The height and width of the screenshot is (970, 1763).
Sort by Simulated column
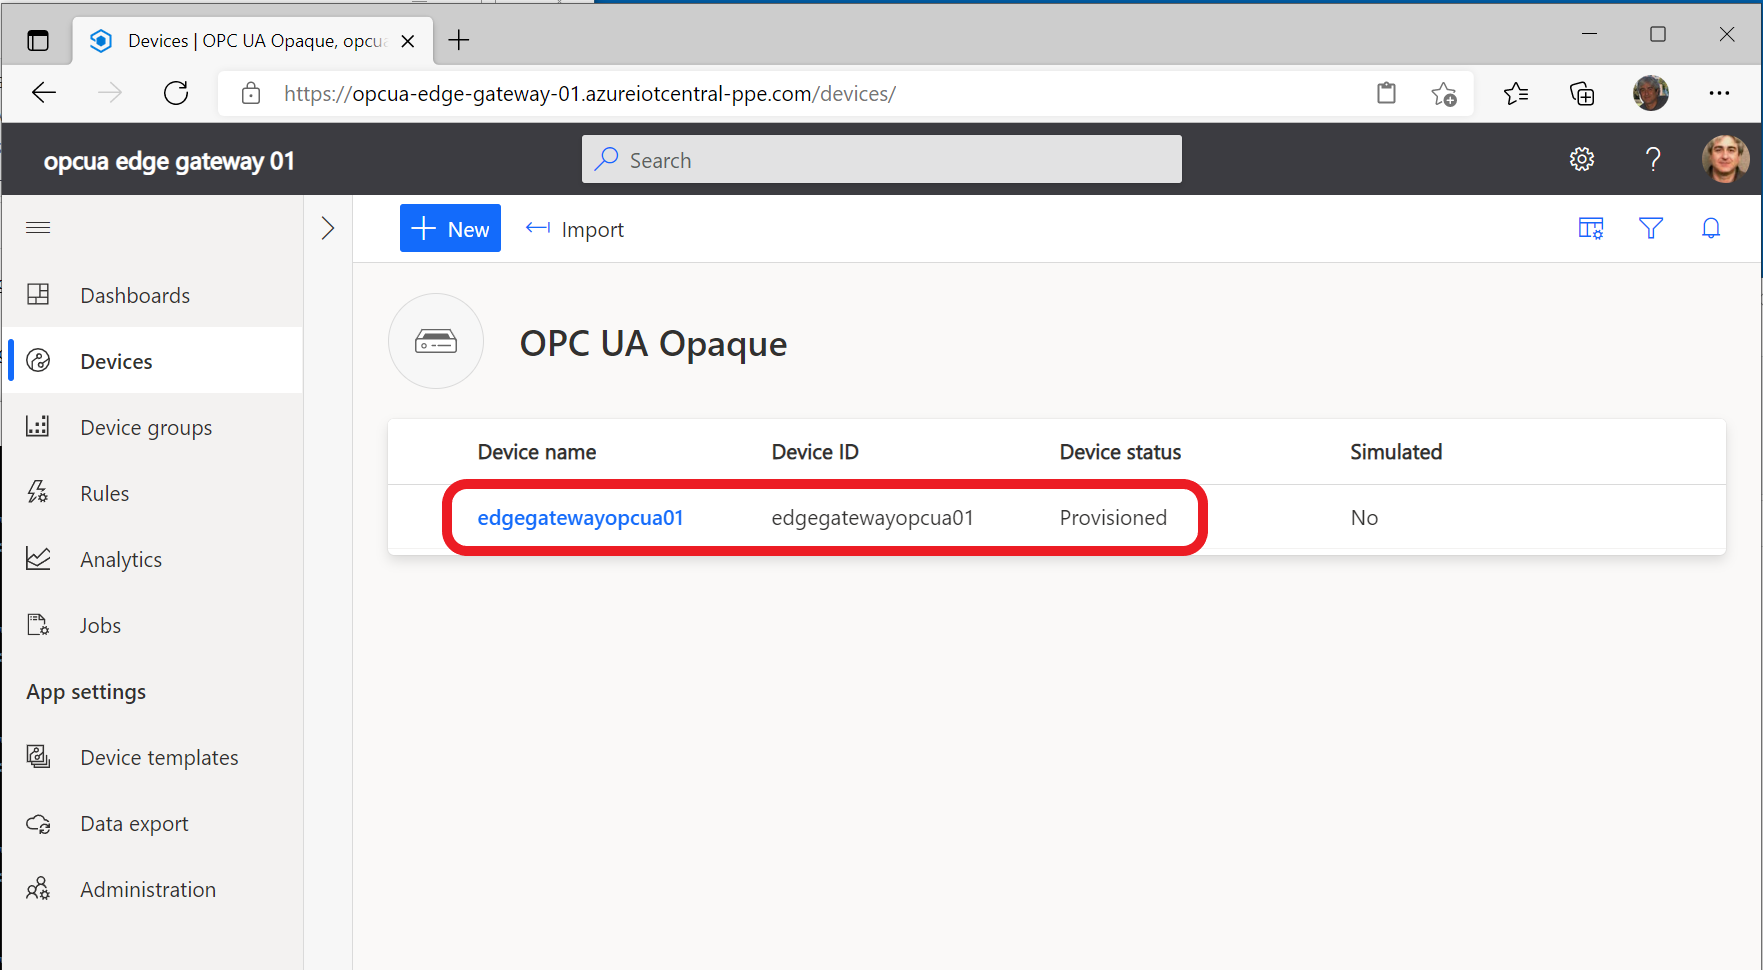pos(1396,452)
